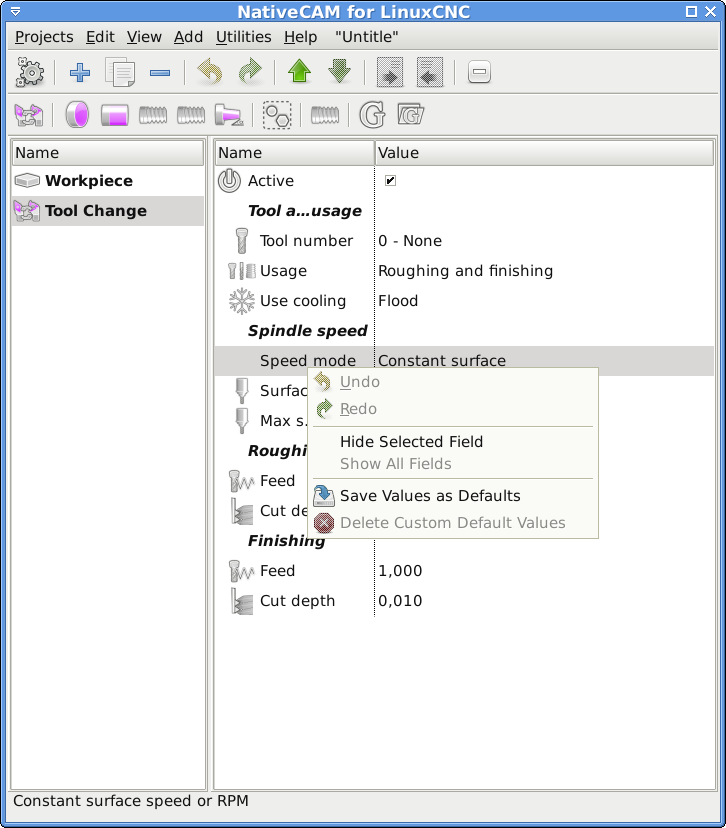
Task: Click the thread icon before G icon
Action: [325, 115]
